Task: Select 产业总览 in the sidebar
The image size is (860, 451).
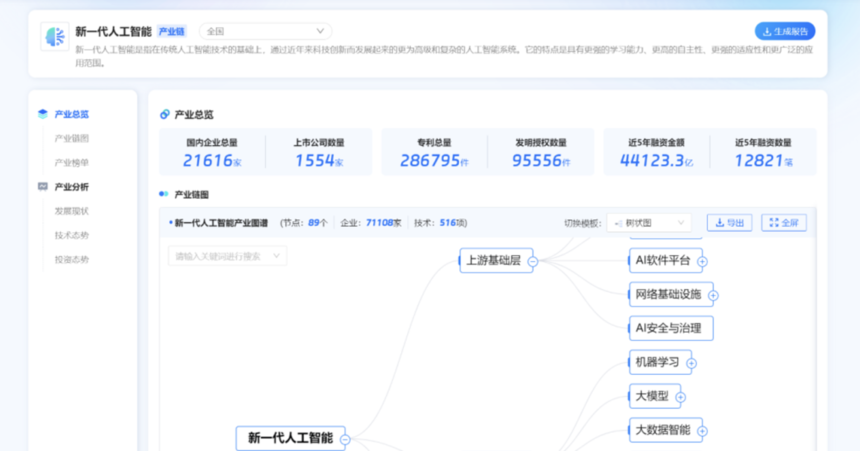Action: click(71, 114)
